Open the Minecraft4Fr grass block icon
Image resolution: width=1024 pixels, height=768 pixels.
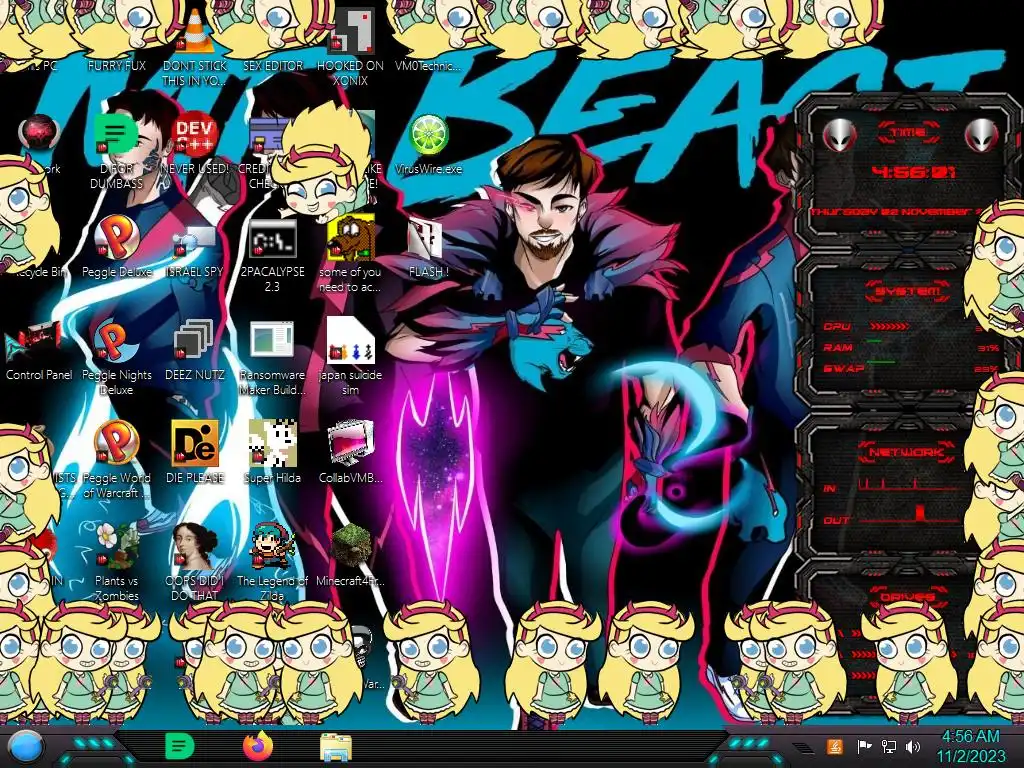351,546
